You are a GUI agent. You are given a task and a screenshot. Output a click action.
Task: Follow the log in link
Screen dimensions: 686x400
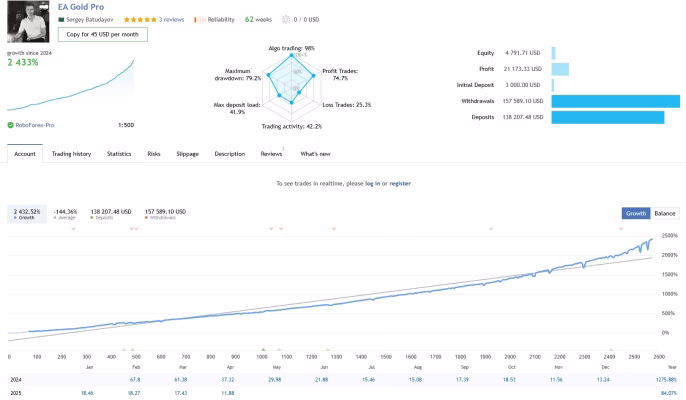click(x=373, y=183)
